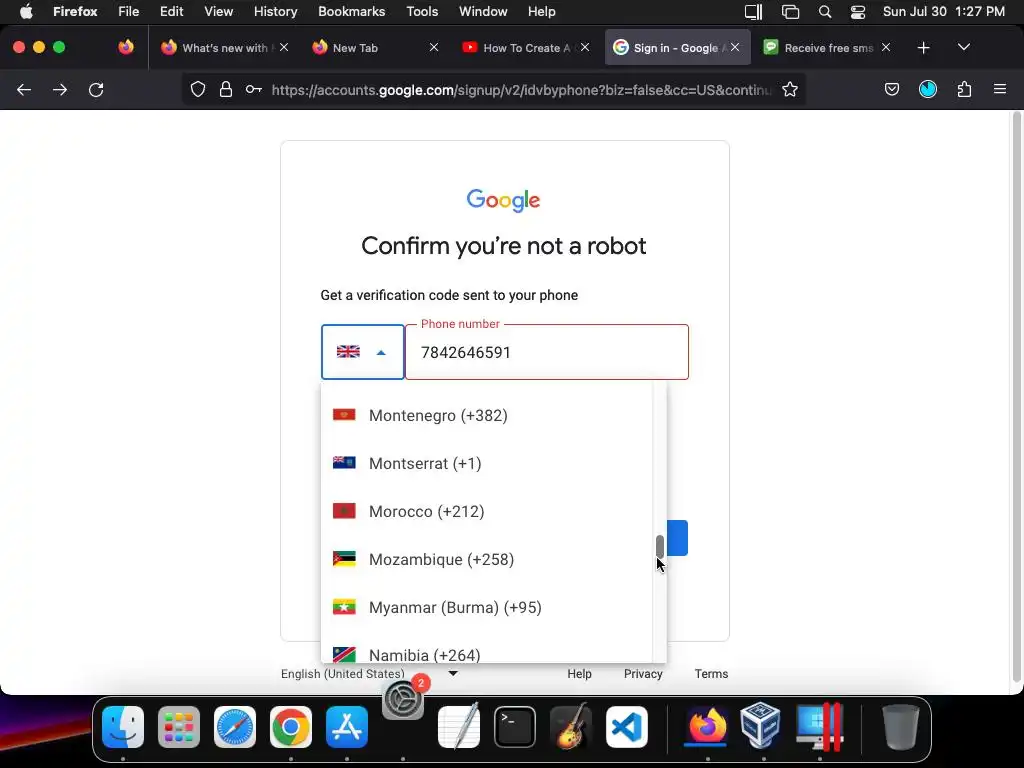Switch to 'How To Create A' YouTube tab
Viewport: 1024px width, 768px height.
coord(526,48)
